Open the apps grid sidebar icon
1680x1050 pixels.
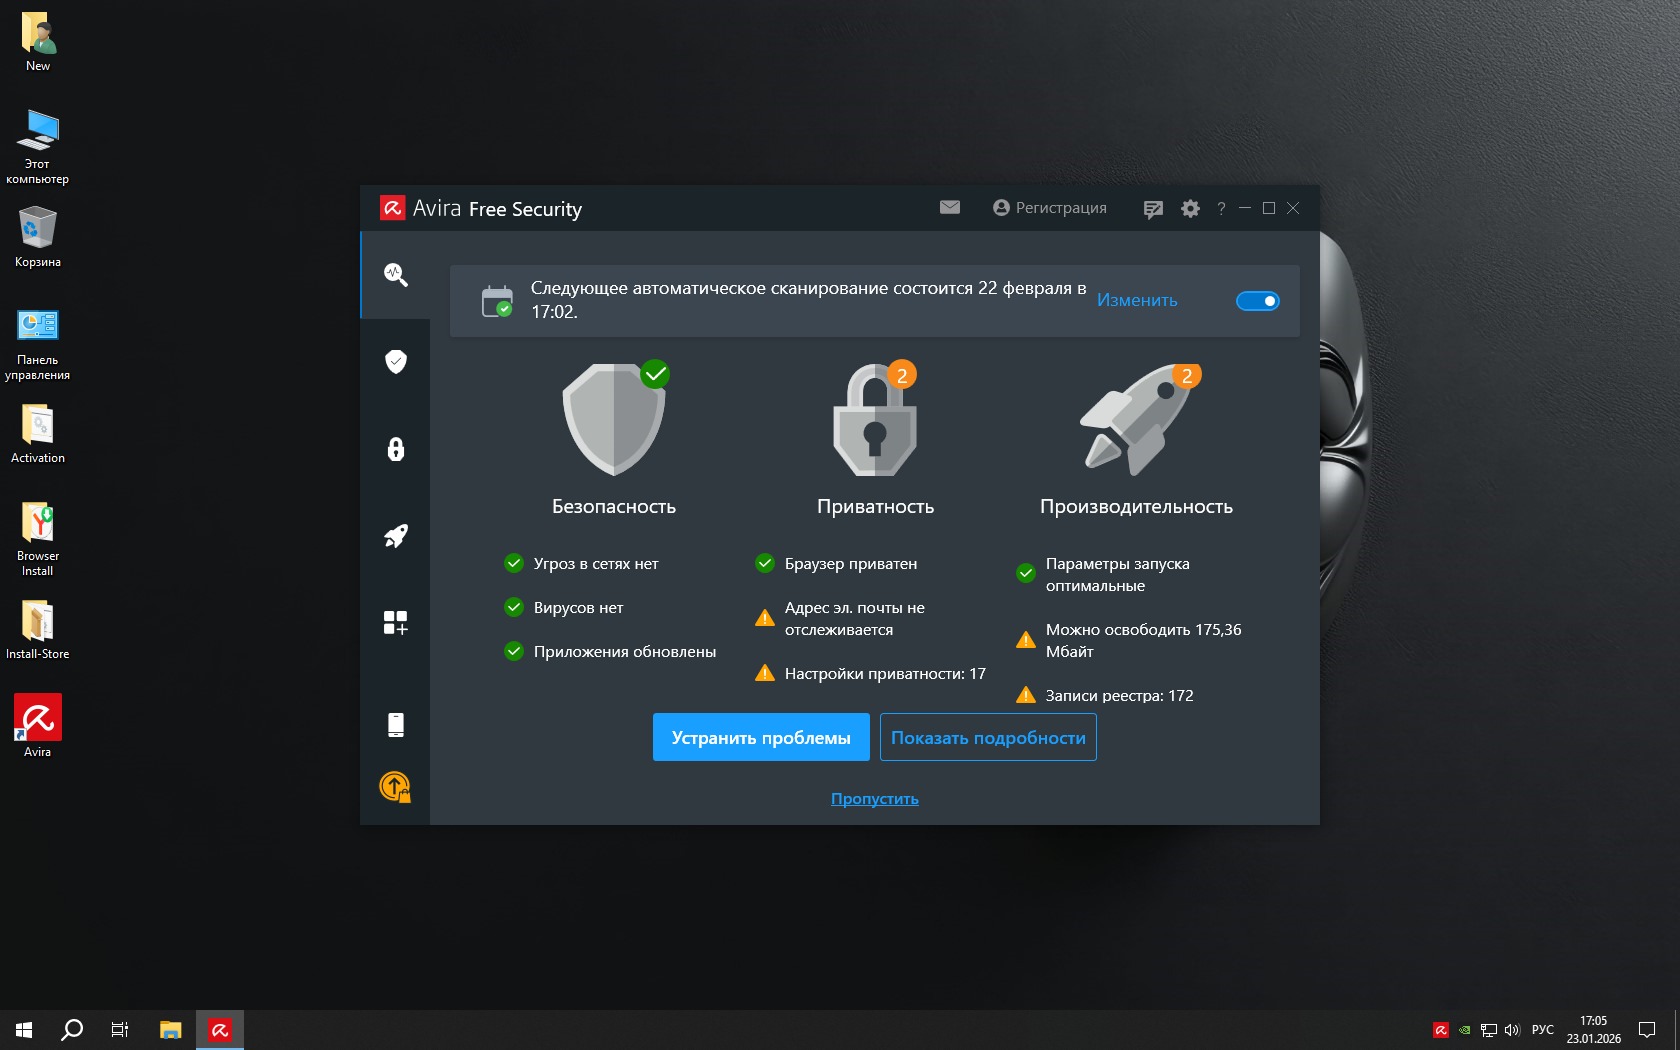point(395,623)
